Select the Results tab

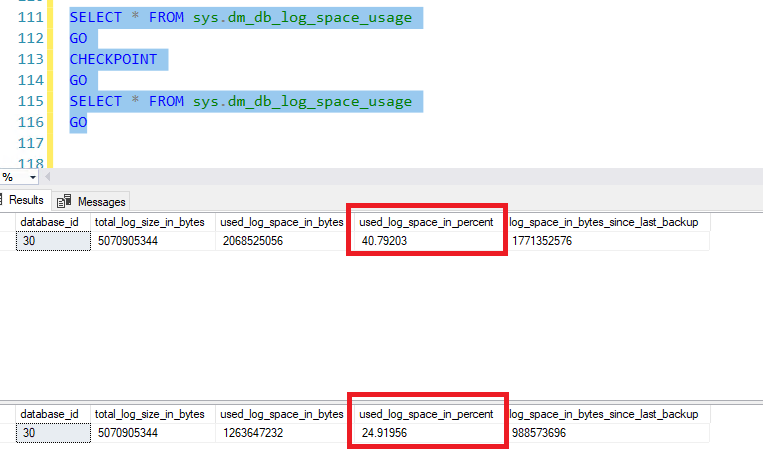point(25,200)
